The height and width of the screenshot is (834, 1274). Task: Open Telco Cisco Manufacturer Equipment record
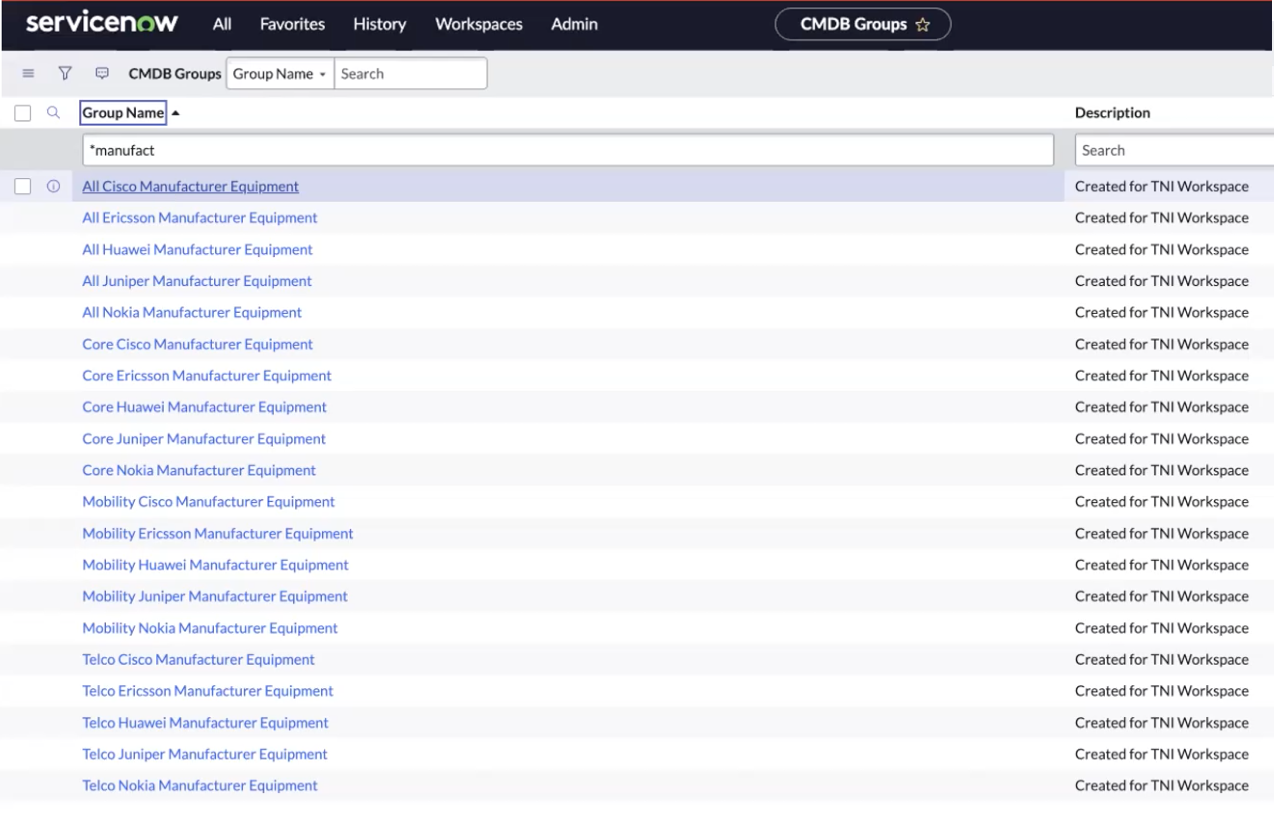tap(198, 660)
